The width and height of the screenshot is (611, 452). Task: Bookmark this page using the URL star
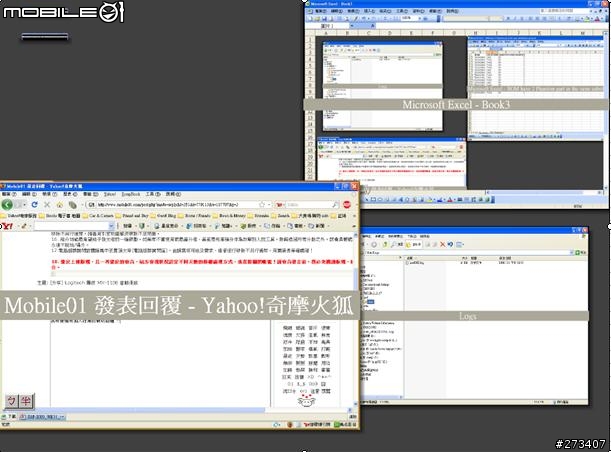coord(262,204)
